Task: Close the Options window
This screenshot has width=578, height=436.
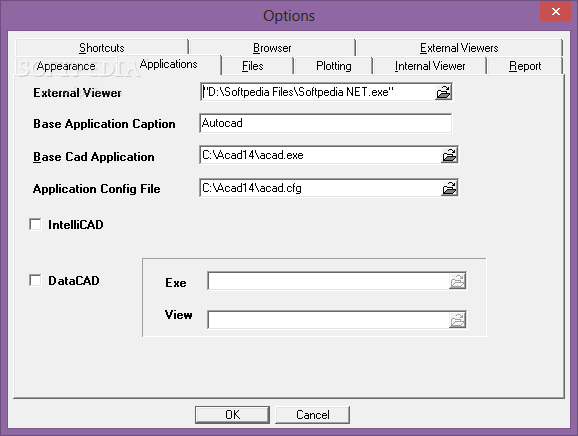Action: point(556,11)
